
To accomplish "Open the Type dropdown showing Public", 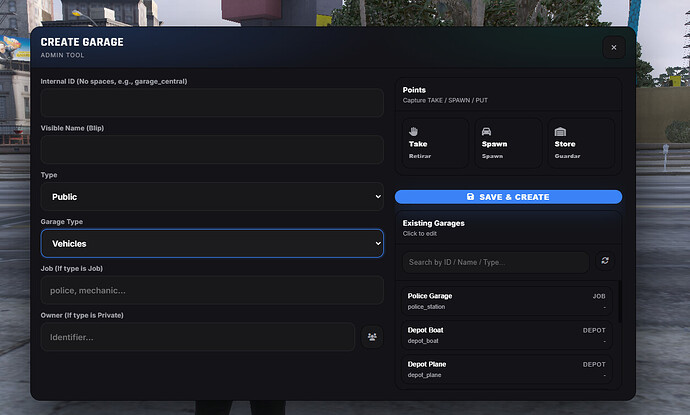I will [211, 197].
